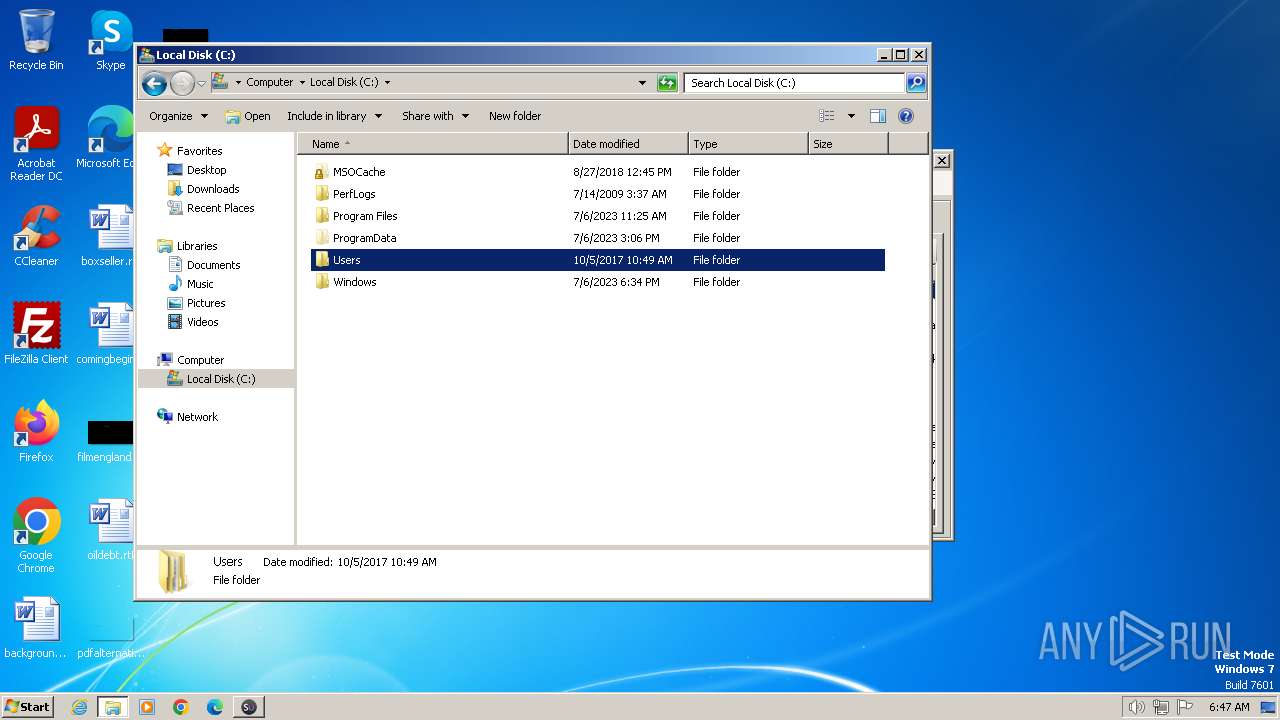
Task: Click Windows Explorer taskbar button
Action: 113,707
